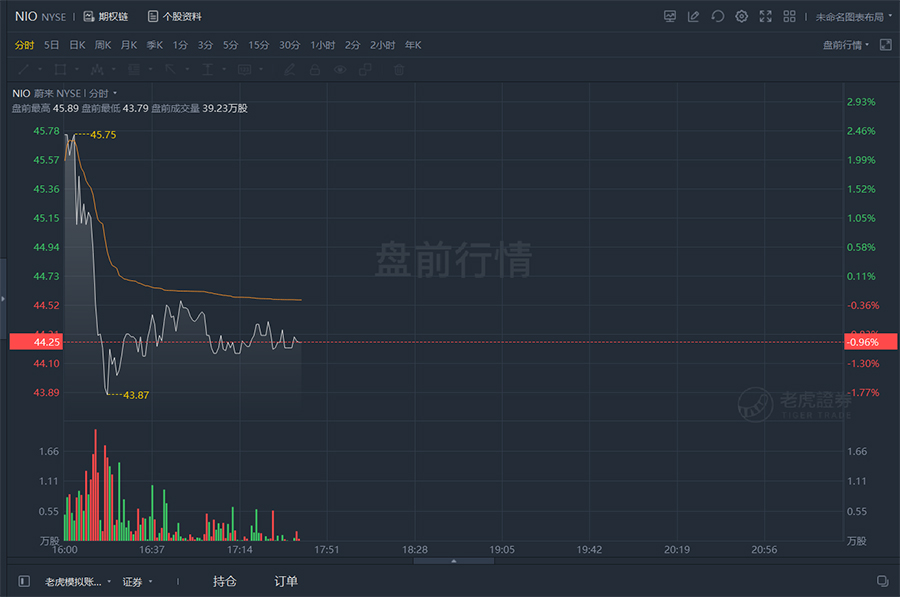Select the 5分 interval

pos(231,45)
